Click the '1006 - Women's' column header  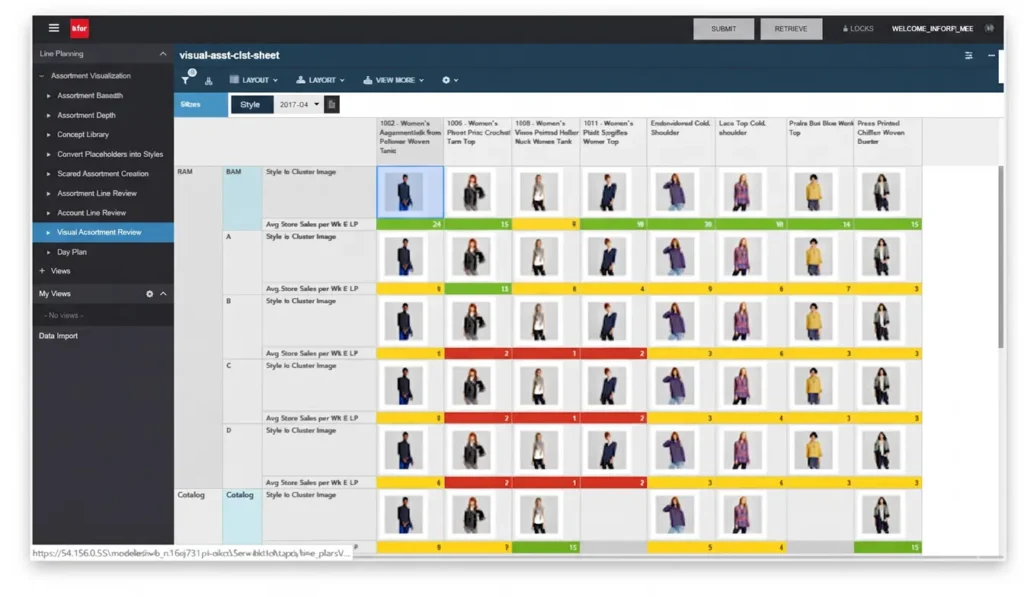click(478, 141)
